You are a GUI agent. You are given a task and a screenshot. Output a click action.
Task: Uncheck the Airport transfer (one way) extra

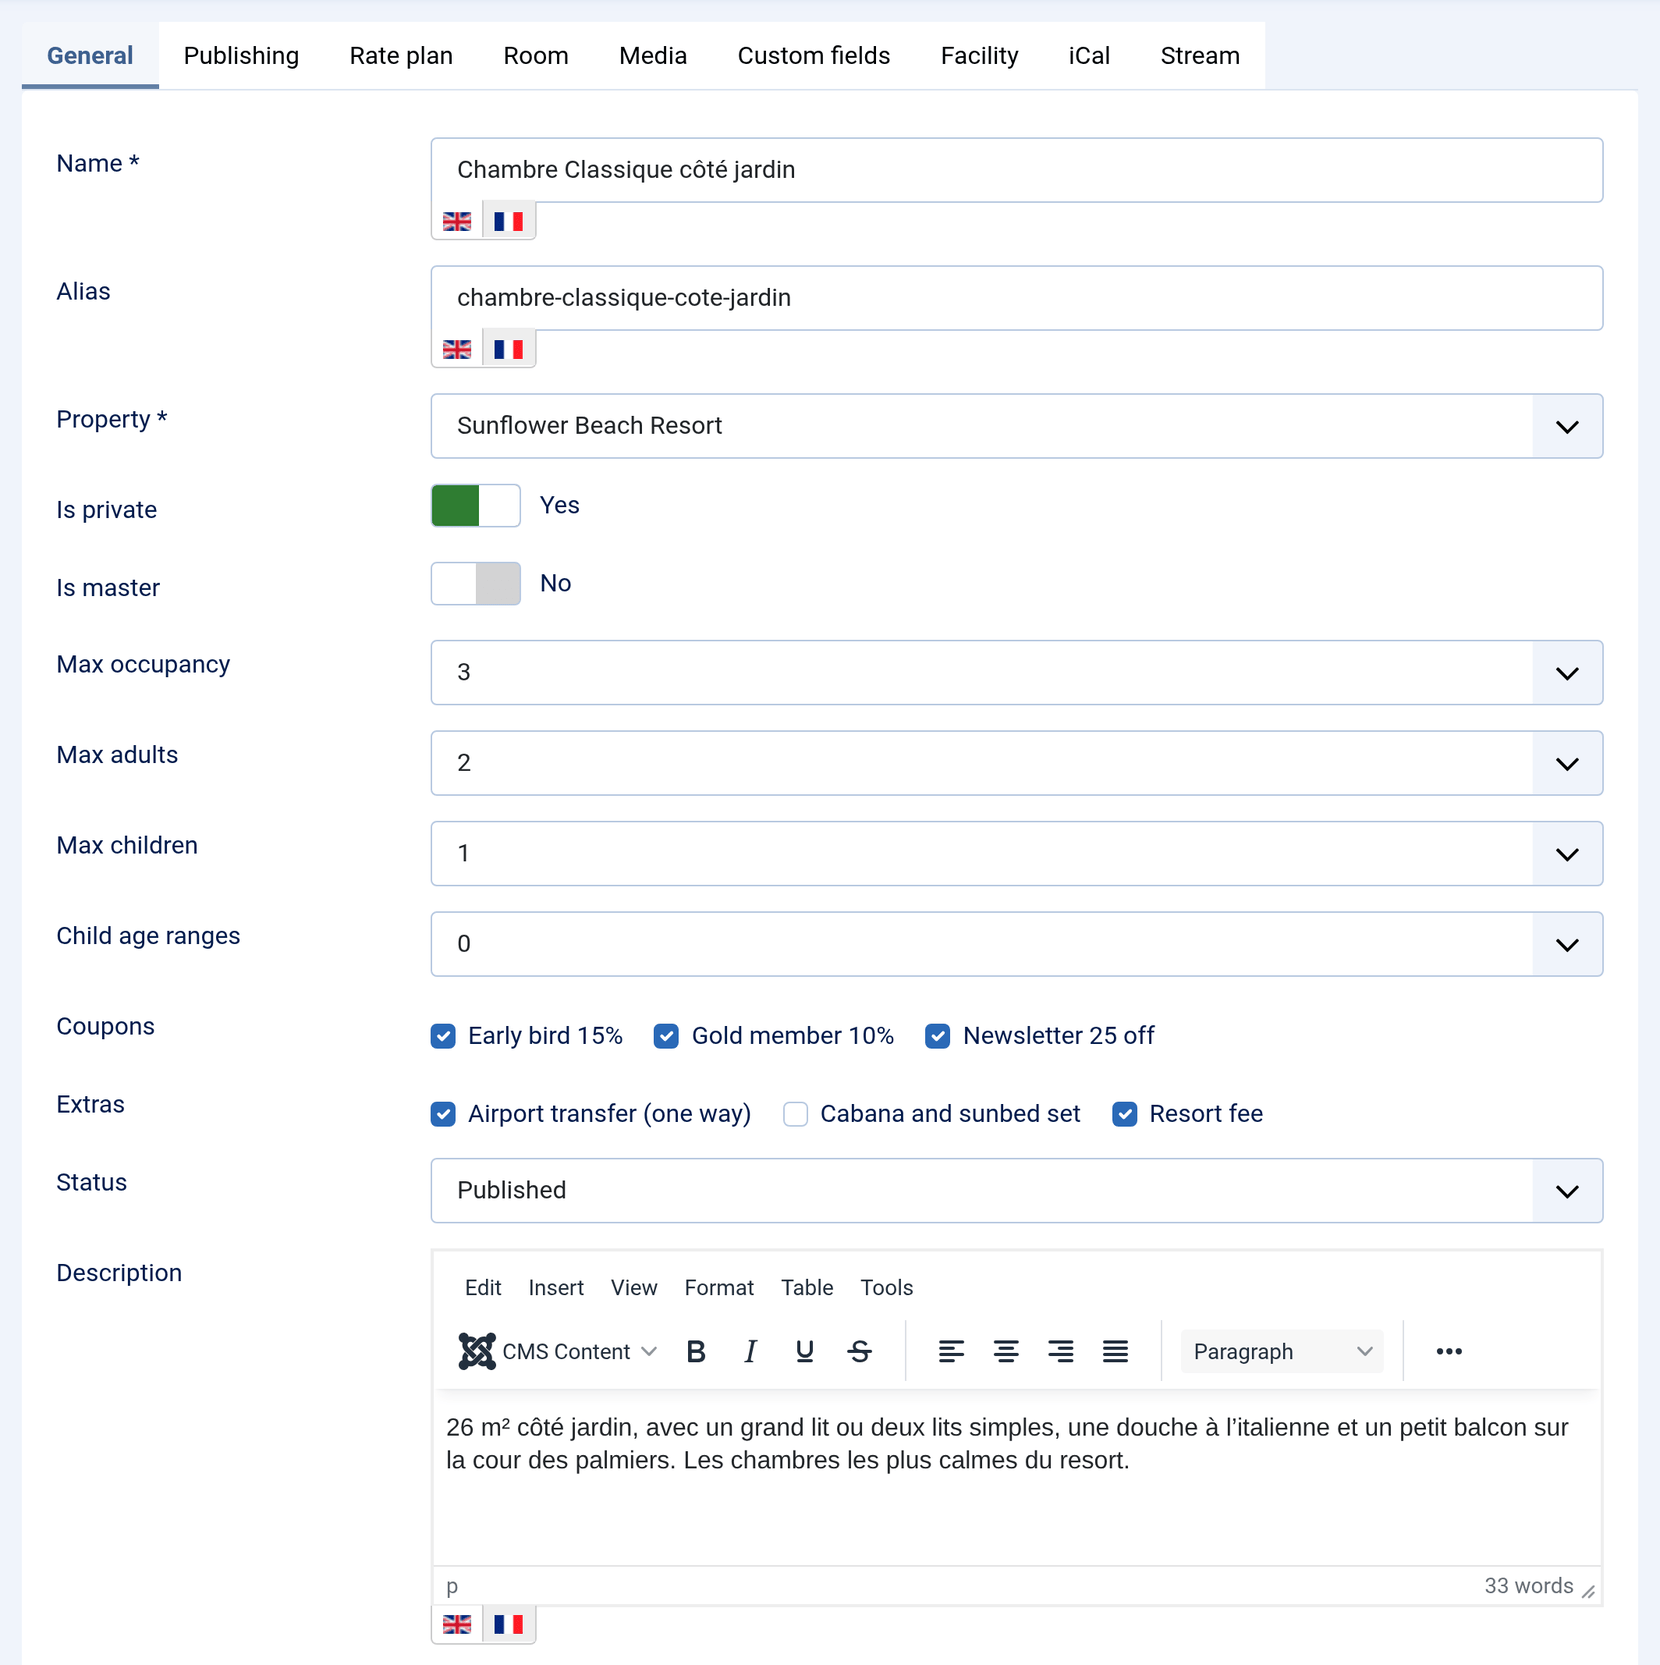[443, 1114]
